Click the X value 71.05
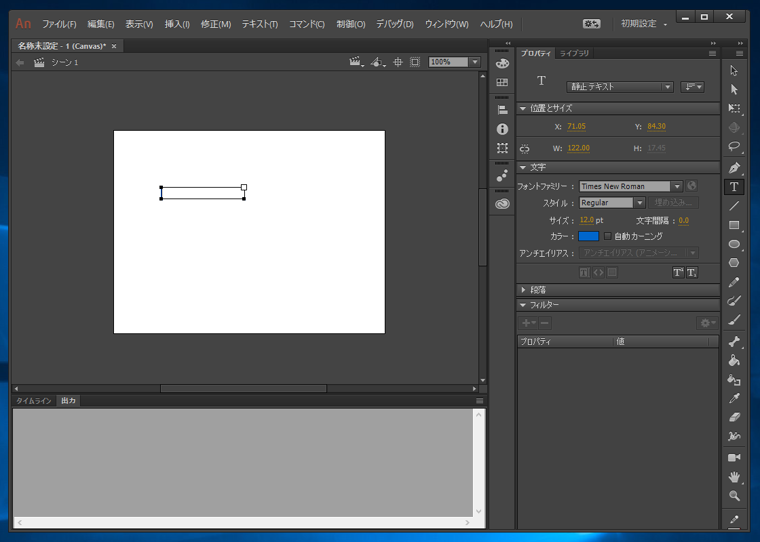This screenshot has width=760, height=542. (x=576, y=127)
